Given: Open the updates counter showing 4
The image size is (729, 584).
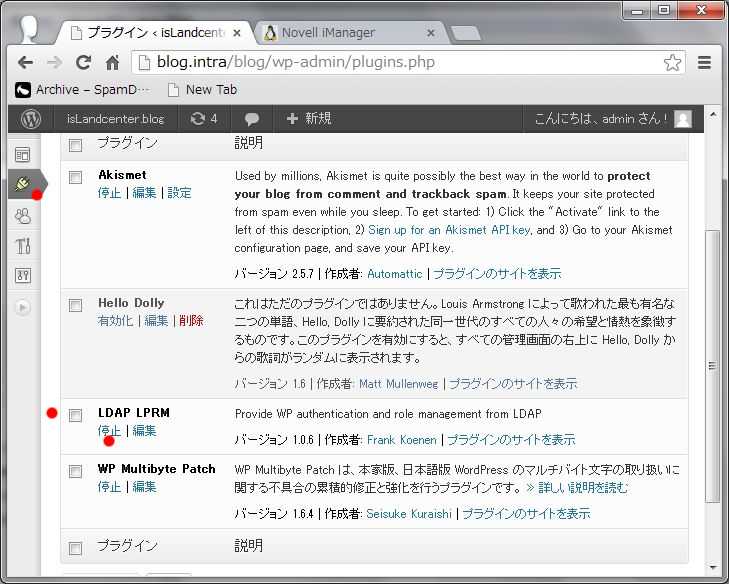Looking at the screenshot, I should coord(204,119).
